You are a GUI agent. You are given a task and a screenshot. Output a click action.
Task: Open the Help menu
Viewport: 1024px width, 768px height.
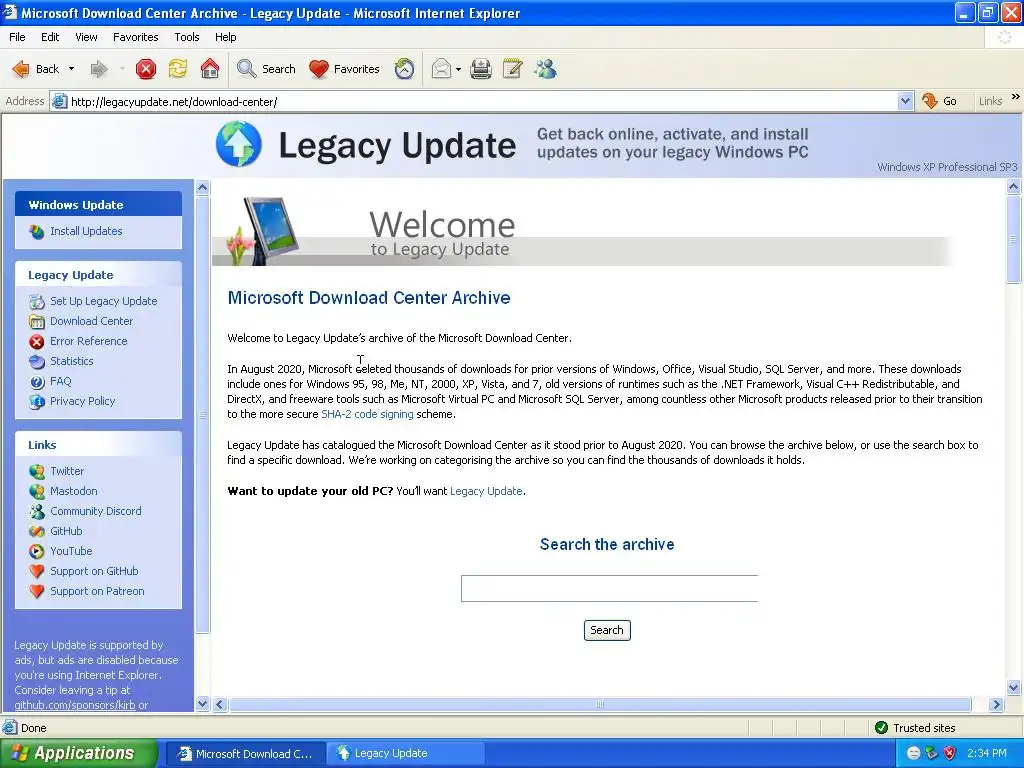click(x=225, y=37)
